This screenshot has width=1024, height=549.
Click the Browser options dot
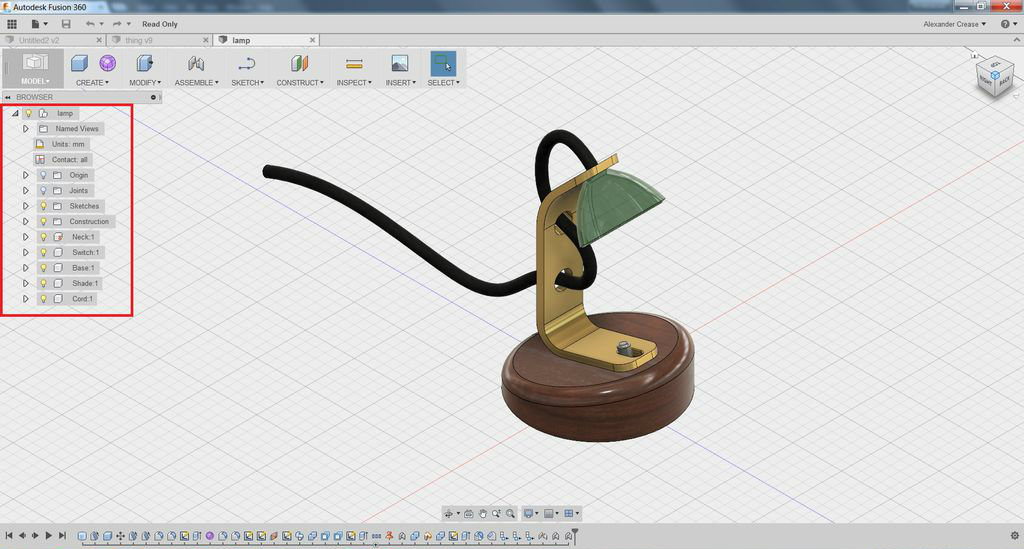pyautogui.click(x=153, y=97)
